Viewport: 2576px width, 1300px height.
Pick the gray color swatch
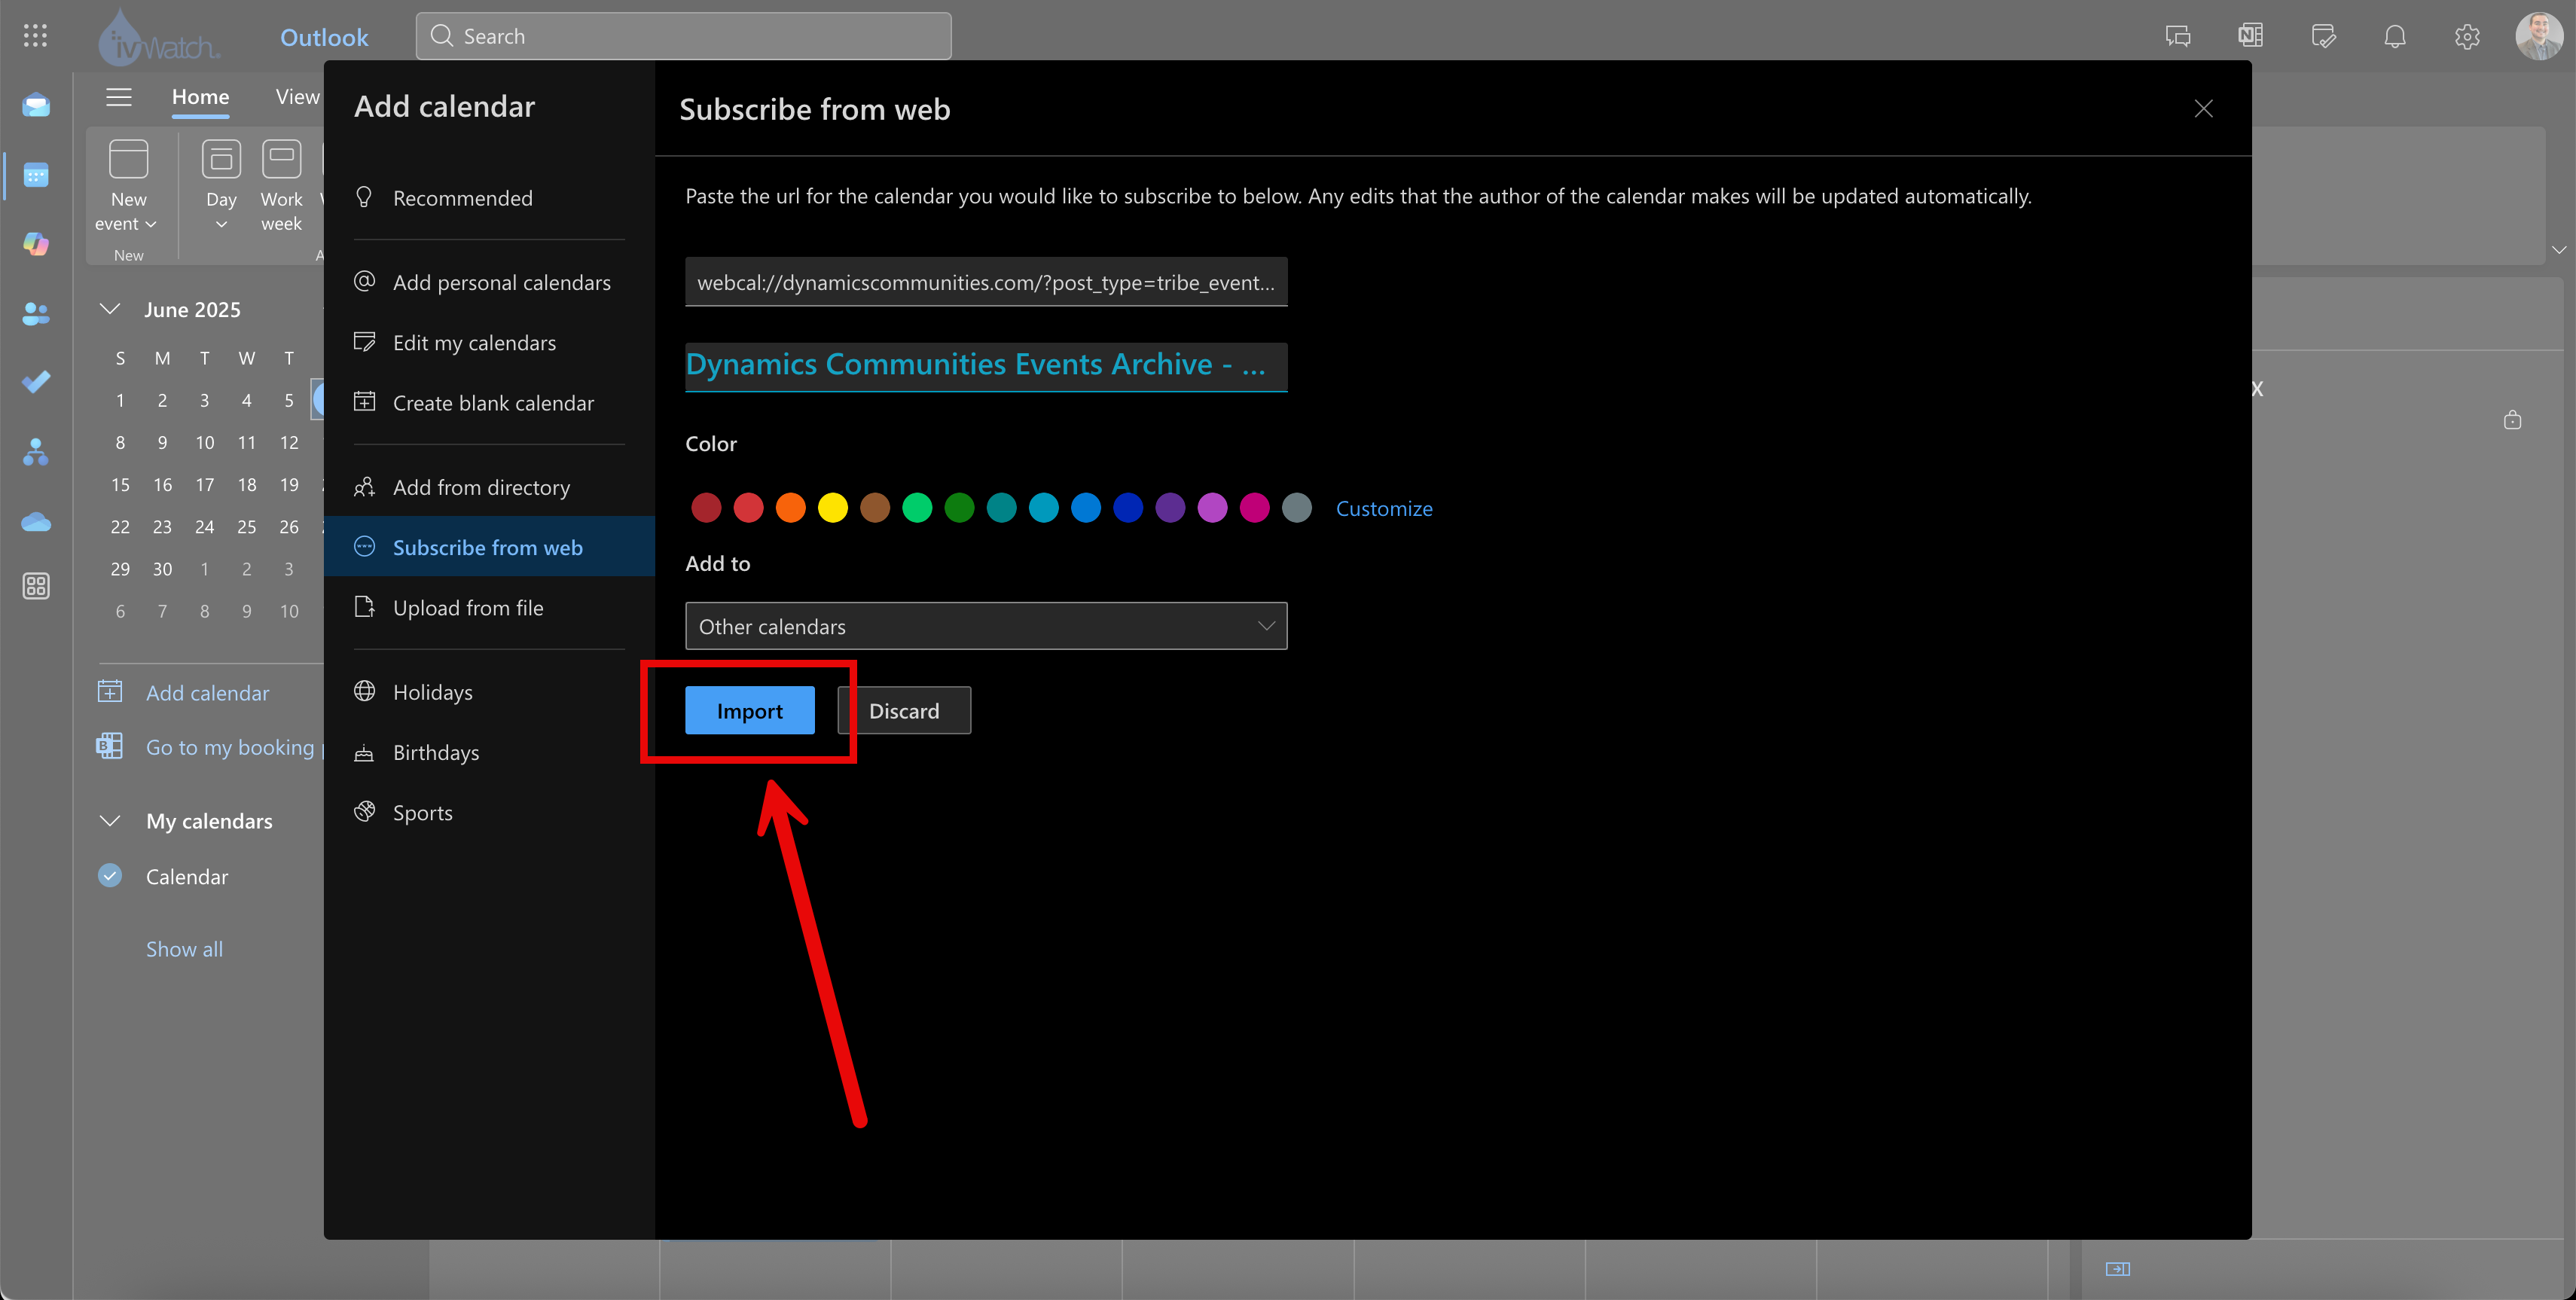pyautogui.click(x=1297, y=508)
